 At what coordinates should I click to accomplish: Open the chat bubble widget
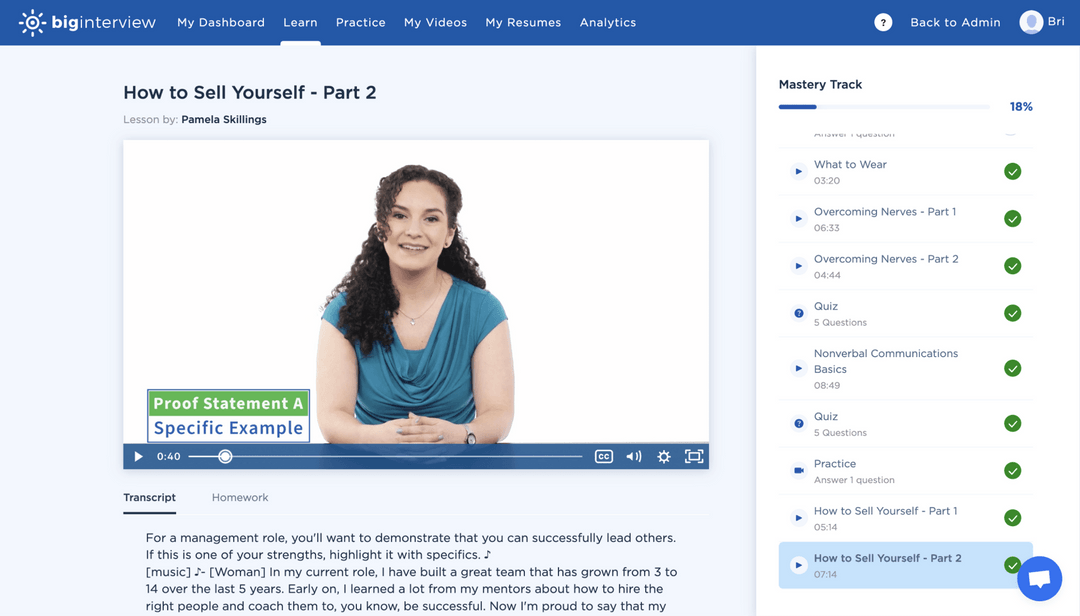[1039, 578]
